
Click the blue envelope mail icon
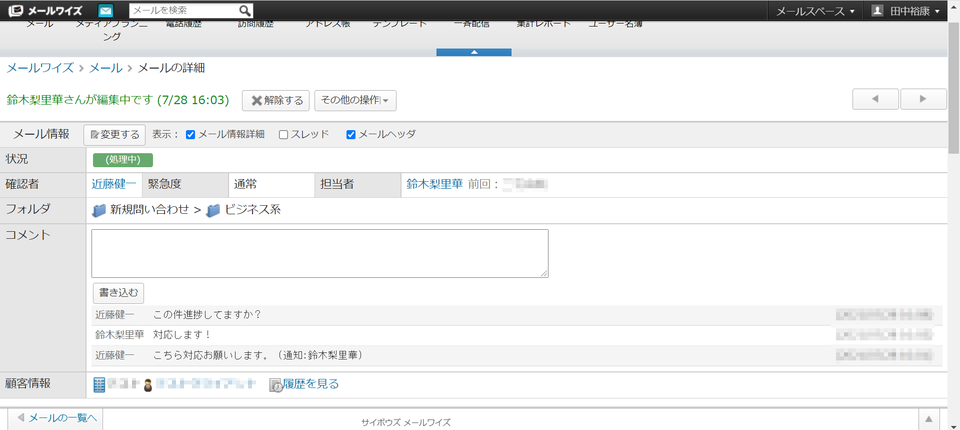(x=105, y=10)
